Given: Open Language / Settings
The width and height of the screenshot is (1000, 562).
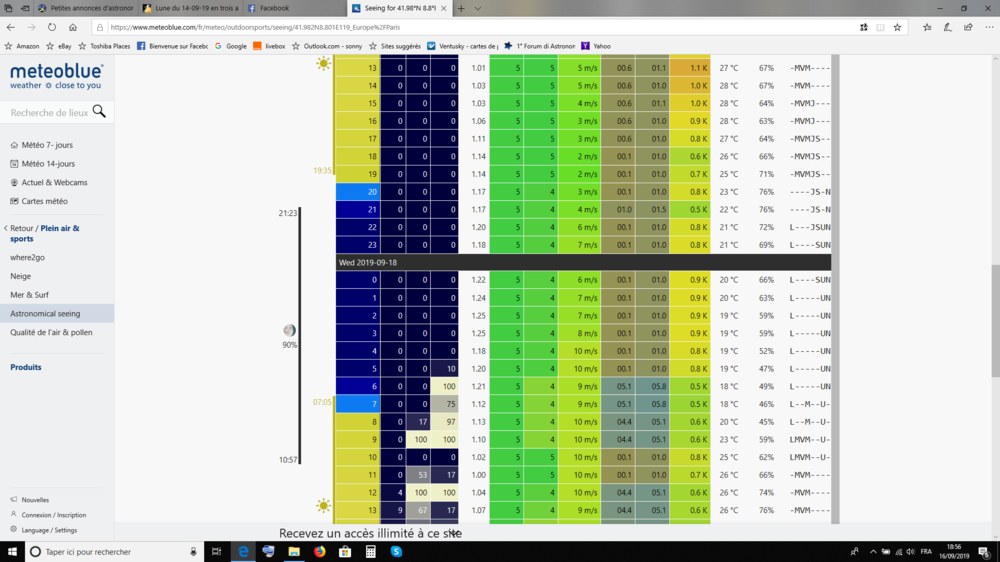Looking at the screenshot, I should pyautogui.click(x=43, y=529).
